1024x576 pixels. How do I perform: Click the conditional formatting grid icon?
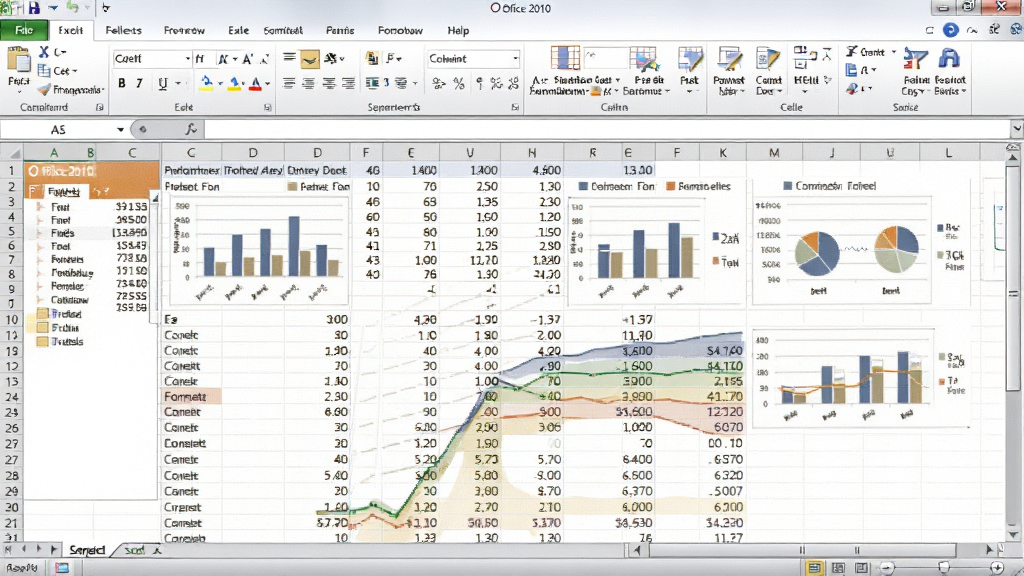565,58
